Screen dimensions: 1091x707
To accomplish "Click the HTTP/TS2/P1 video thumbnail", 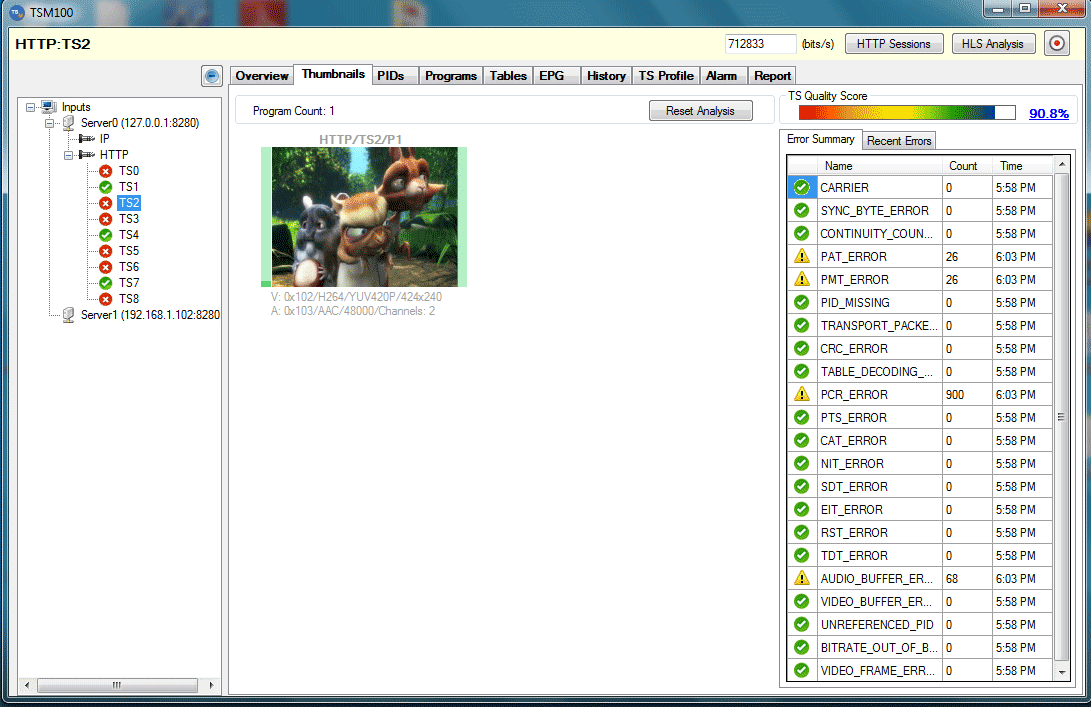I will (x=364, y=217).
